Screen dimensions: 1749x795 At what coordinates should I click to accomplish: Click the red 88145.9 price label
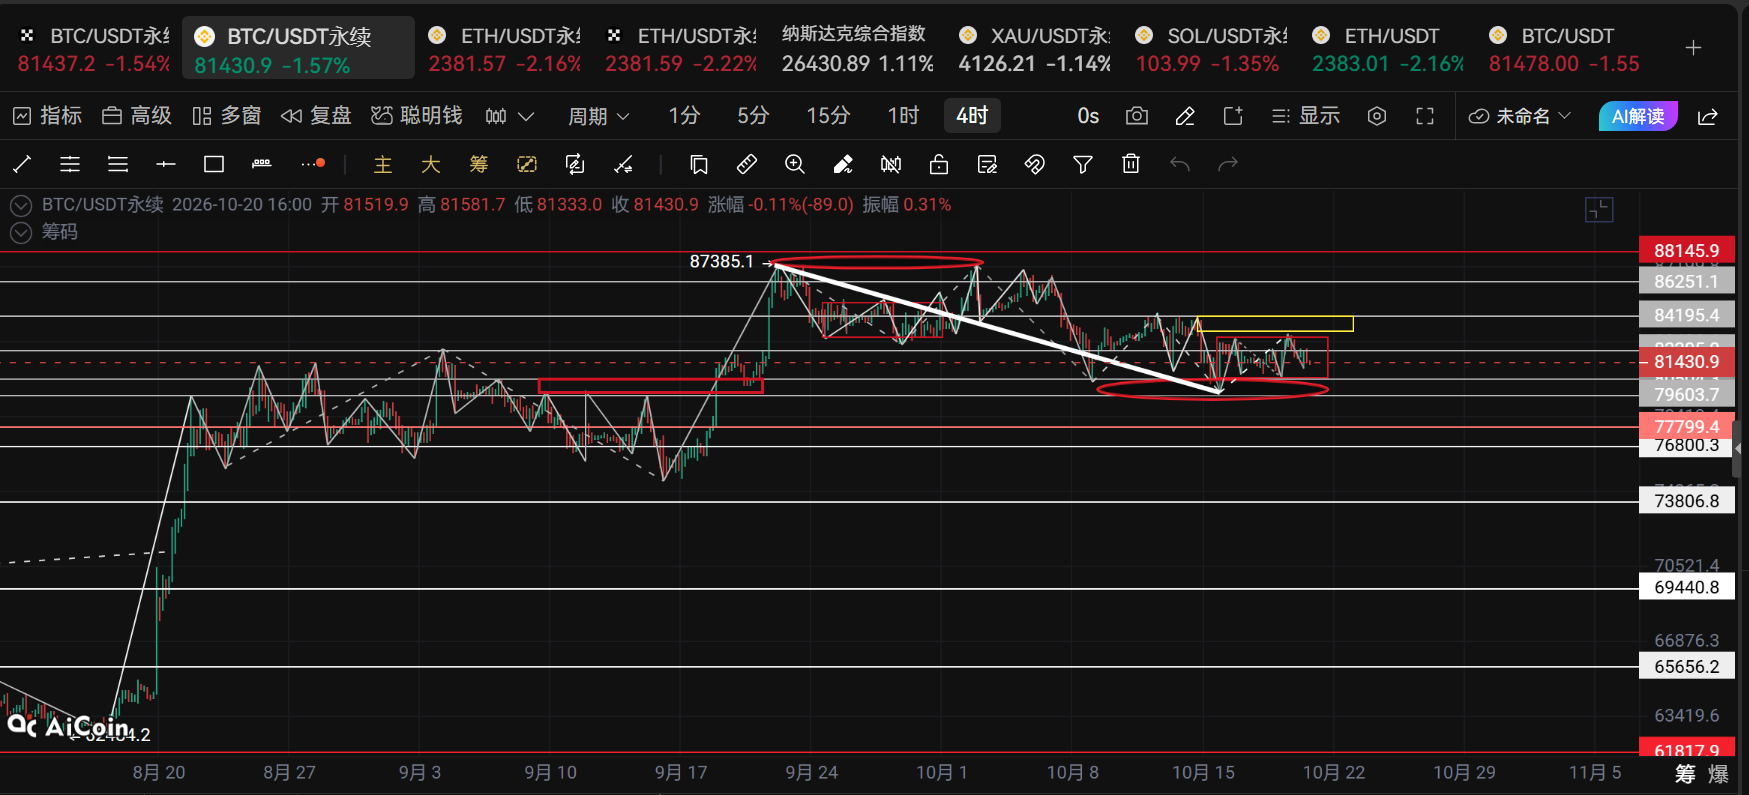pos(1686,251)
